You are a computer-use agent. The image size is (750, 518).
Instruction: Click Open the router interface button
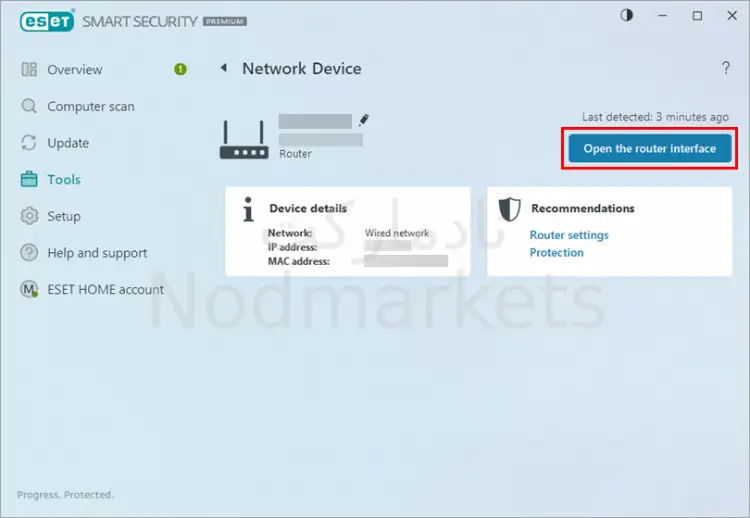click(650, 149)
